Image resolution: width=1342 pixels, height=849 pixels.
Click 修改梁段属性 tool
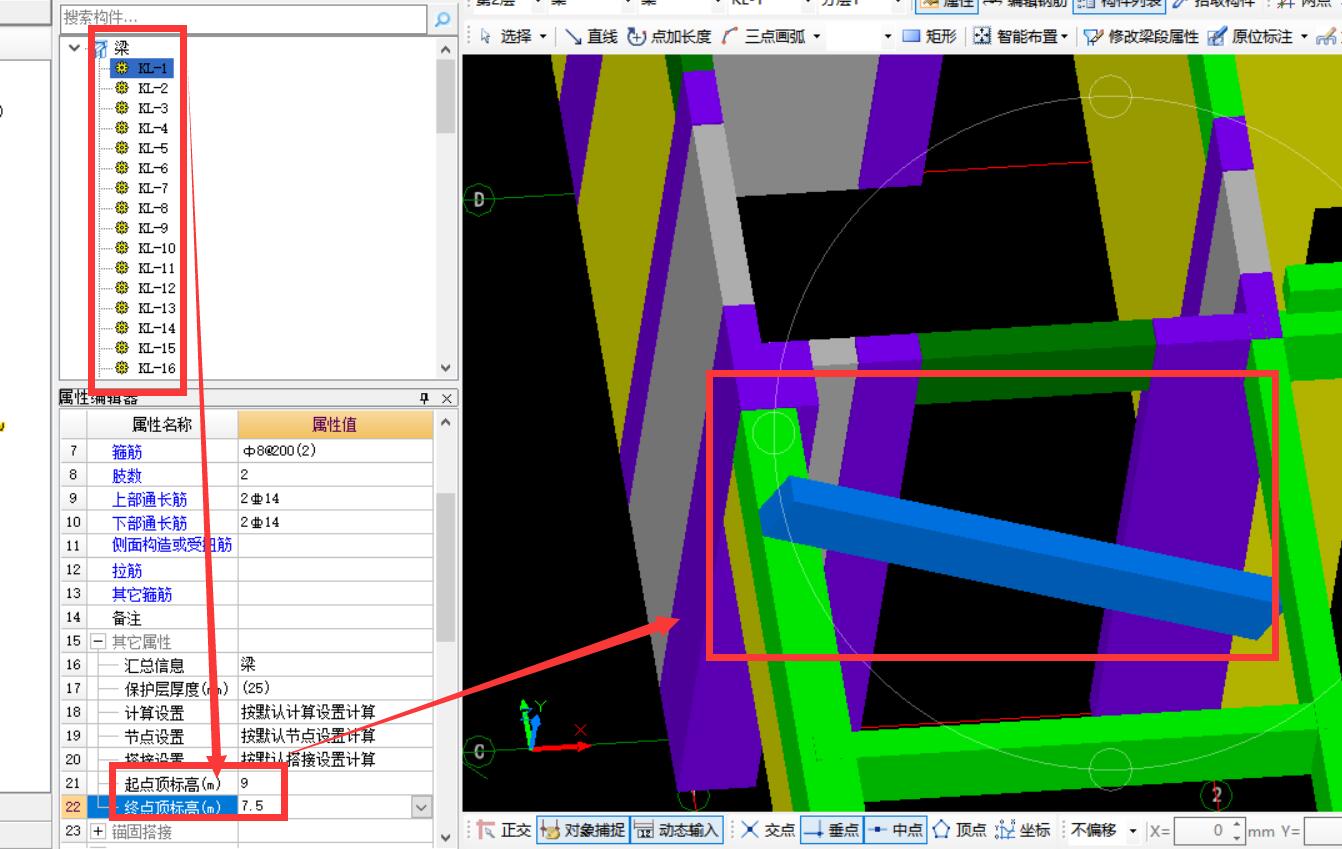(x=1141, y=36)
